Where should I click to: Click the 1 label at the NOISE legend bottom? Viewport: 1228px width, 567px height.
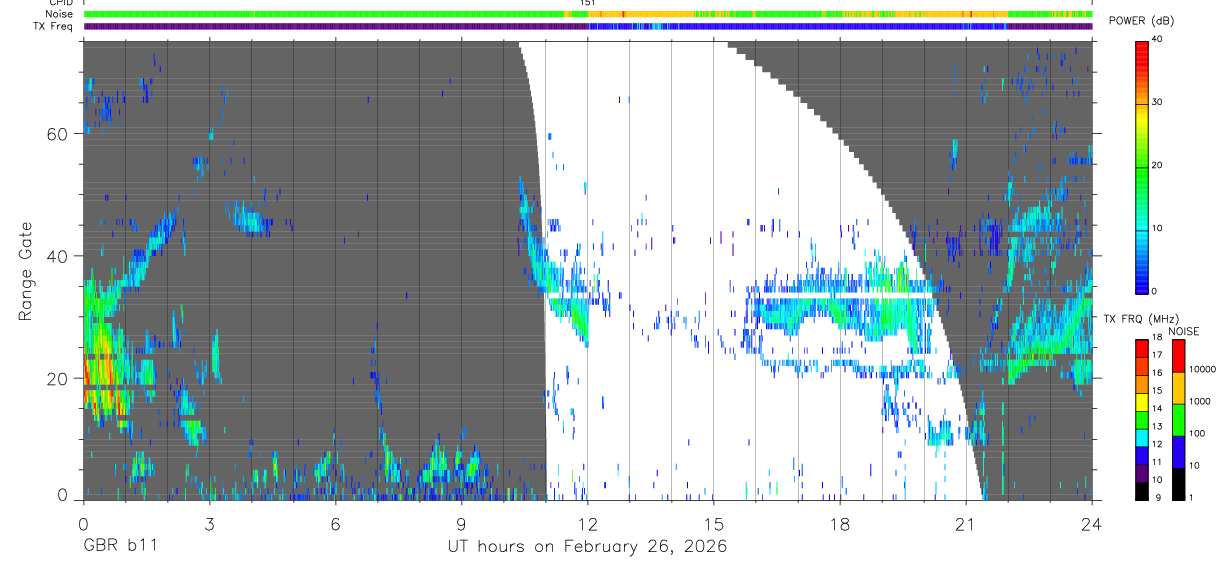pos(1191,497)
